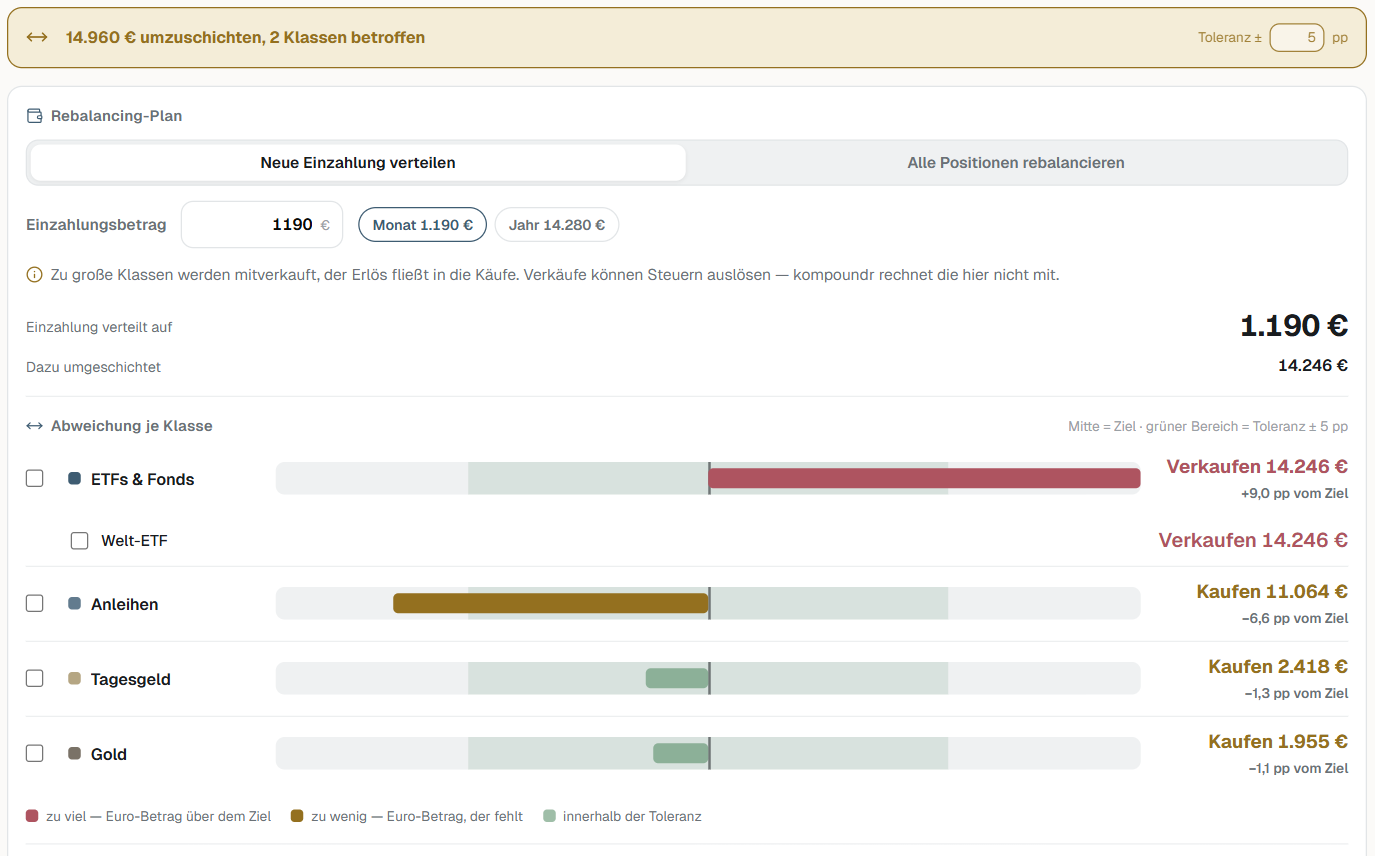Choose the Jahr 14.280 € preset

tap(557, 225)
